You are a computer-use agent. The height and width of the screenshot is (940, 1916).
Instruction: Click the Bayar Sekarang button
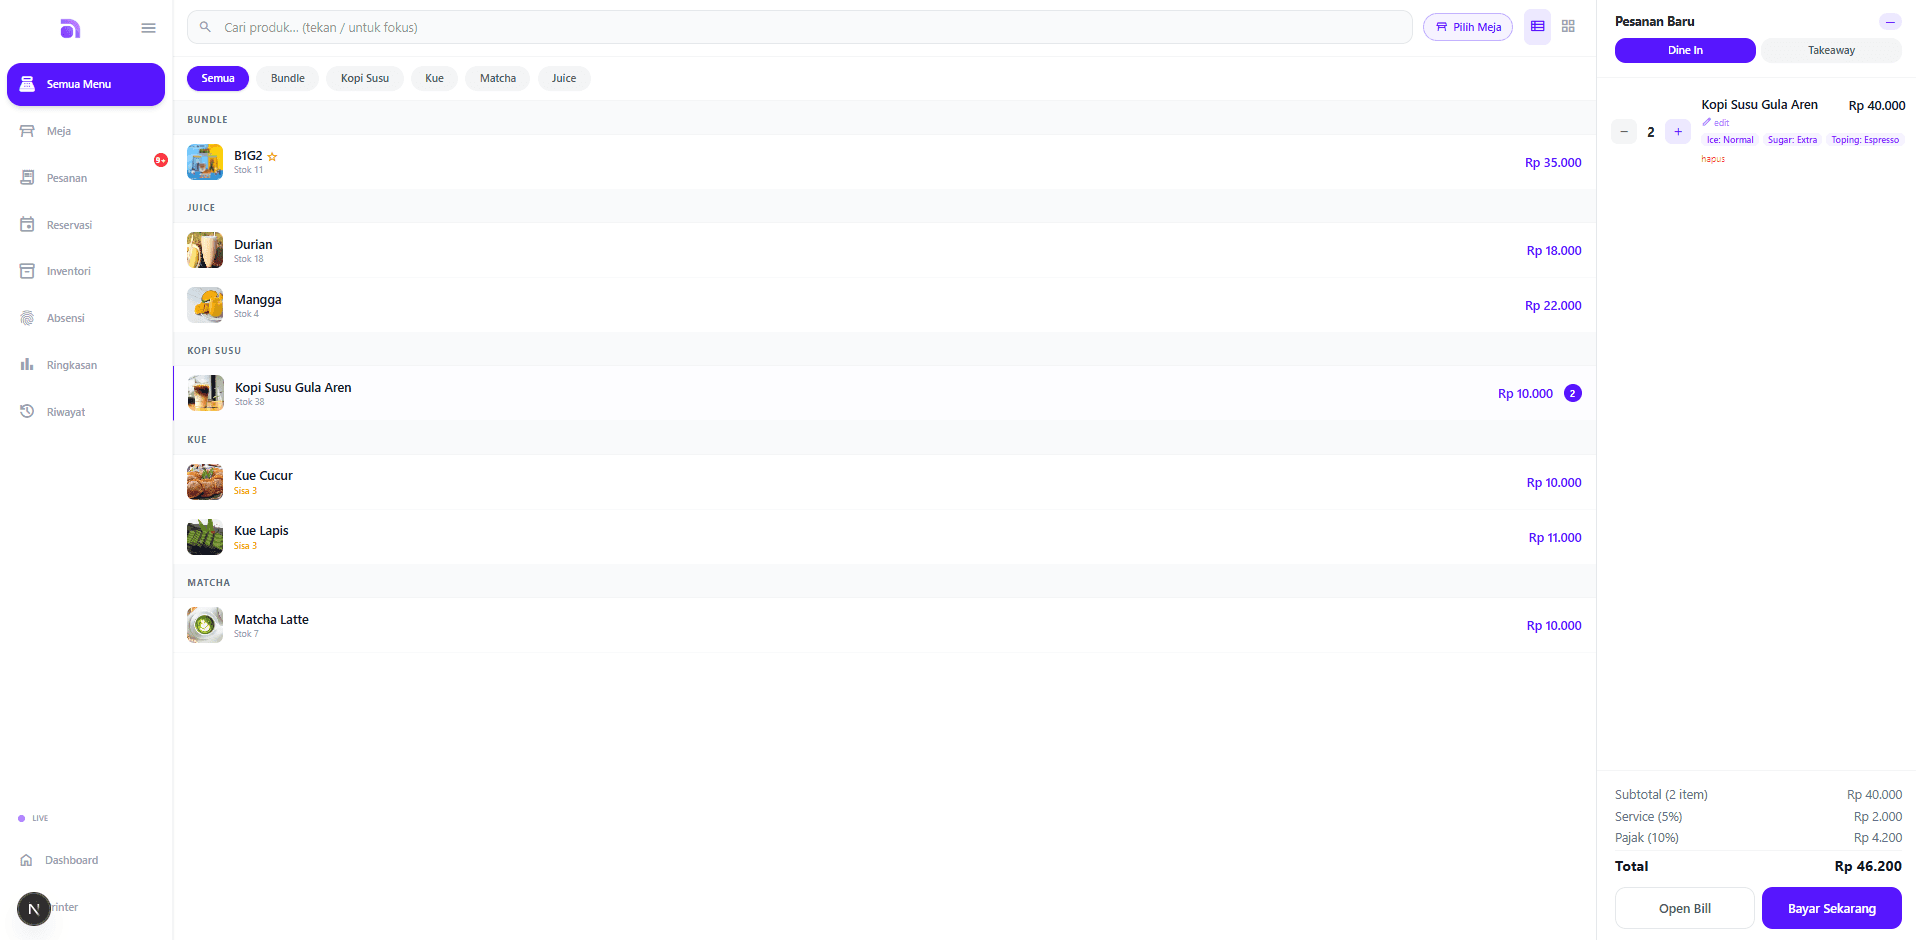pyautogui.click(x=1832, y=908)
